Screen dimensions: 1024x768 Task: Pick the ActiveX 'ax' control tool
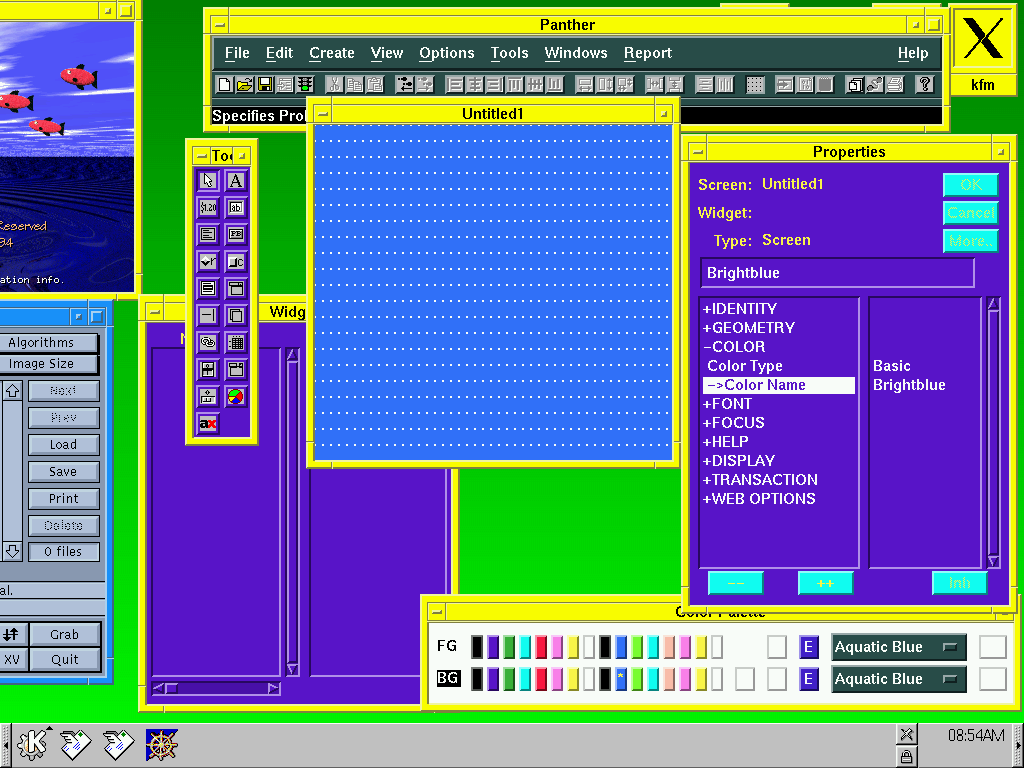click(208, 424)
